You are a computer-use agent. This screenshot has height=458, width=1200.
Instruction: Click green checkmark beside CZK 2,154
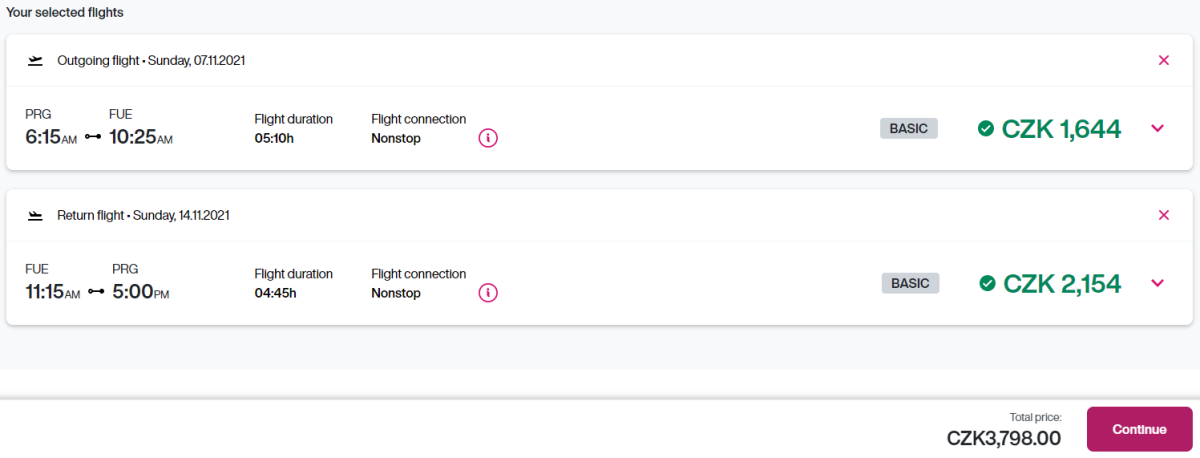987,283
